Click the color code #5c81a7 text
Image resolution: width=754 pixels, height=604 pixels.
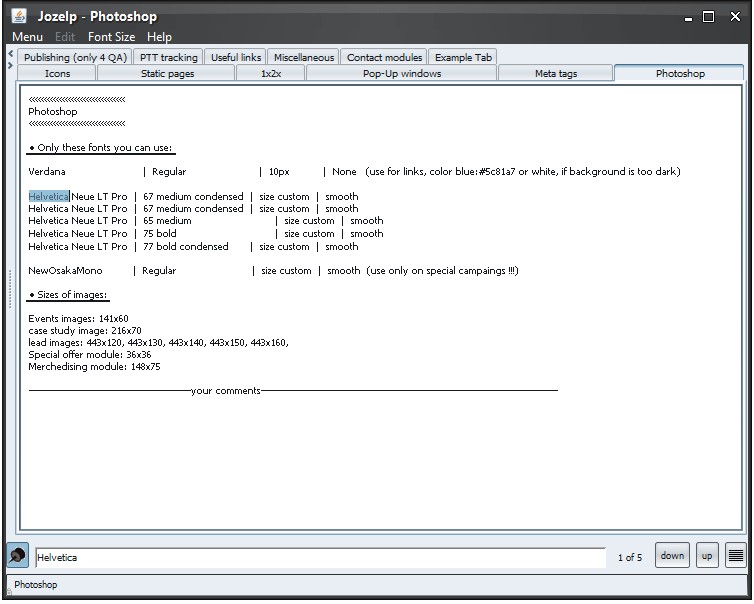[x=497, y=172]
